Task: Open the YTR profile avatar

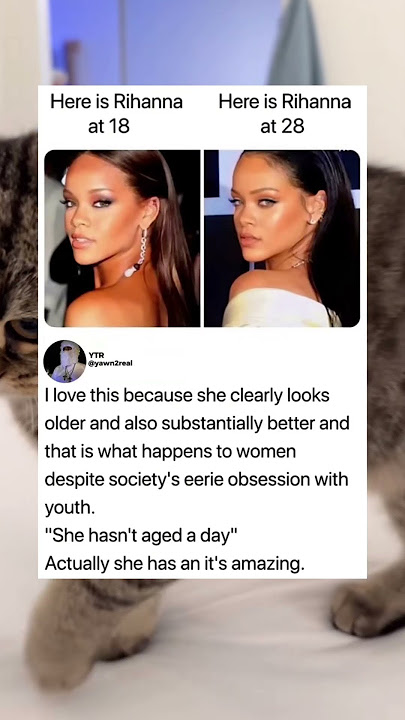Action: pyautogui.click(x=65, y=361)
